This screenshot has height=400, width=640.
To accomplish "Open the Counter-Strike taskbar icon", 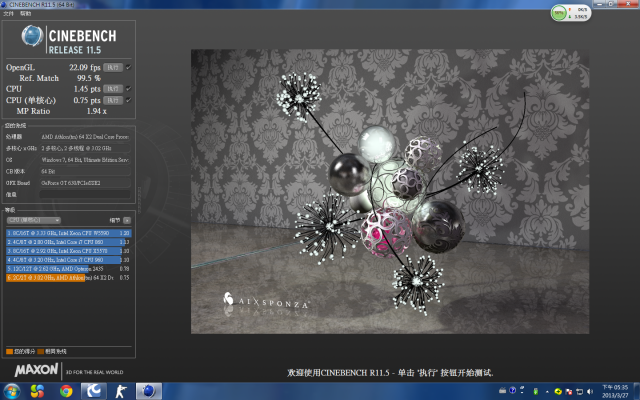I will (x=121, y=391).
